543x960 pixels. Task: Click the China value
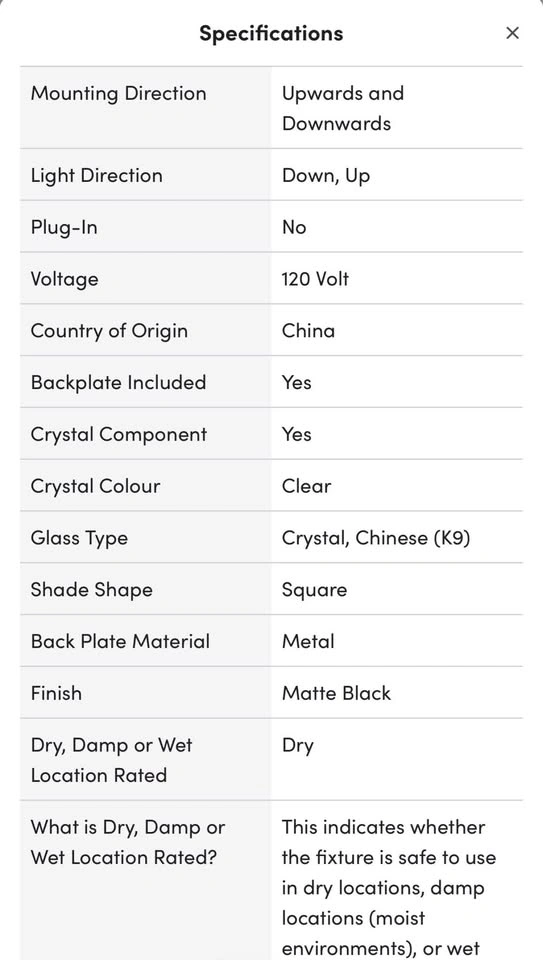click(309, 331)
